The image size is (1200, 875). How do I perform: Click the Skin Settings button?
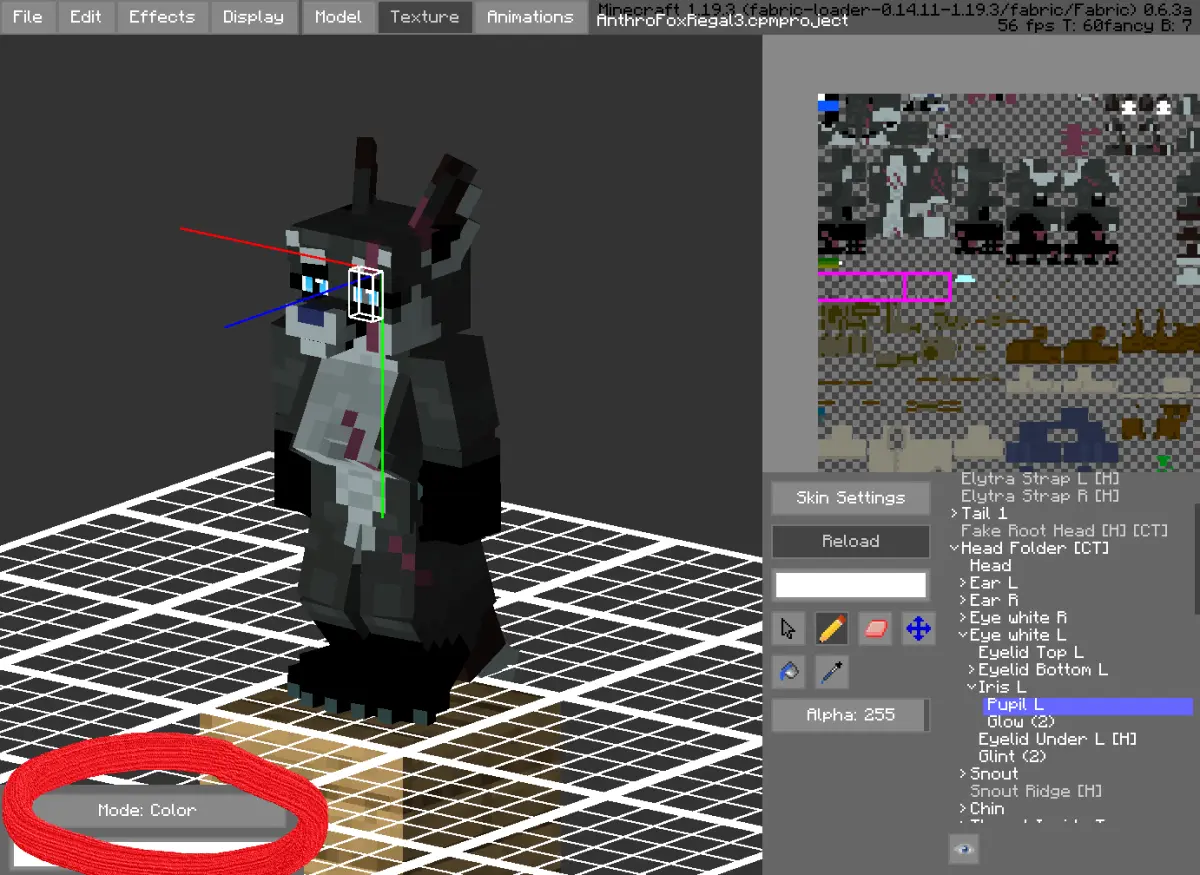tap(850, 498)
